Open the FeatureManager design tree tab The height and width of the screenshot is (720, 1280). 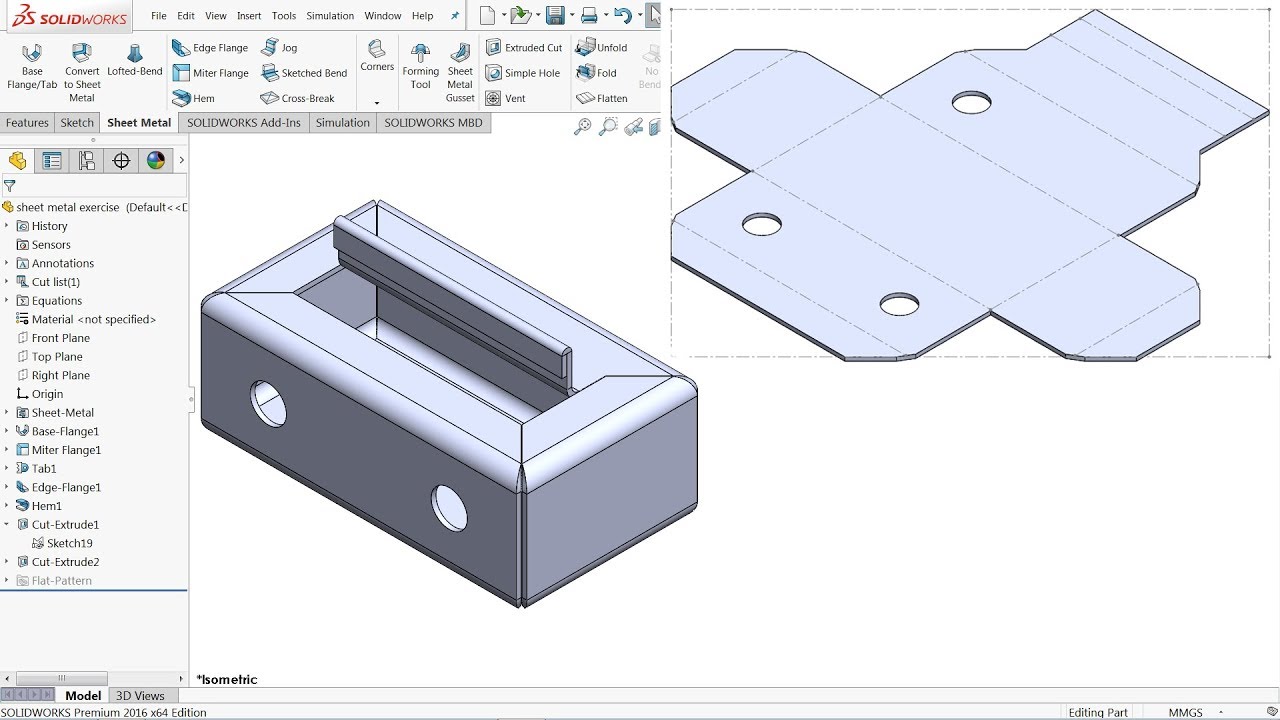(x=18, y=161)
